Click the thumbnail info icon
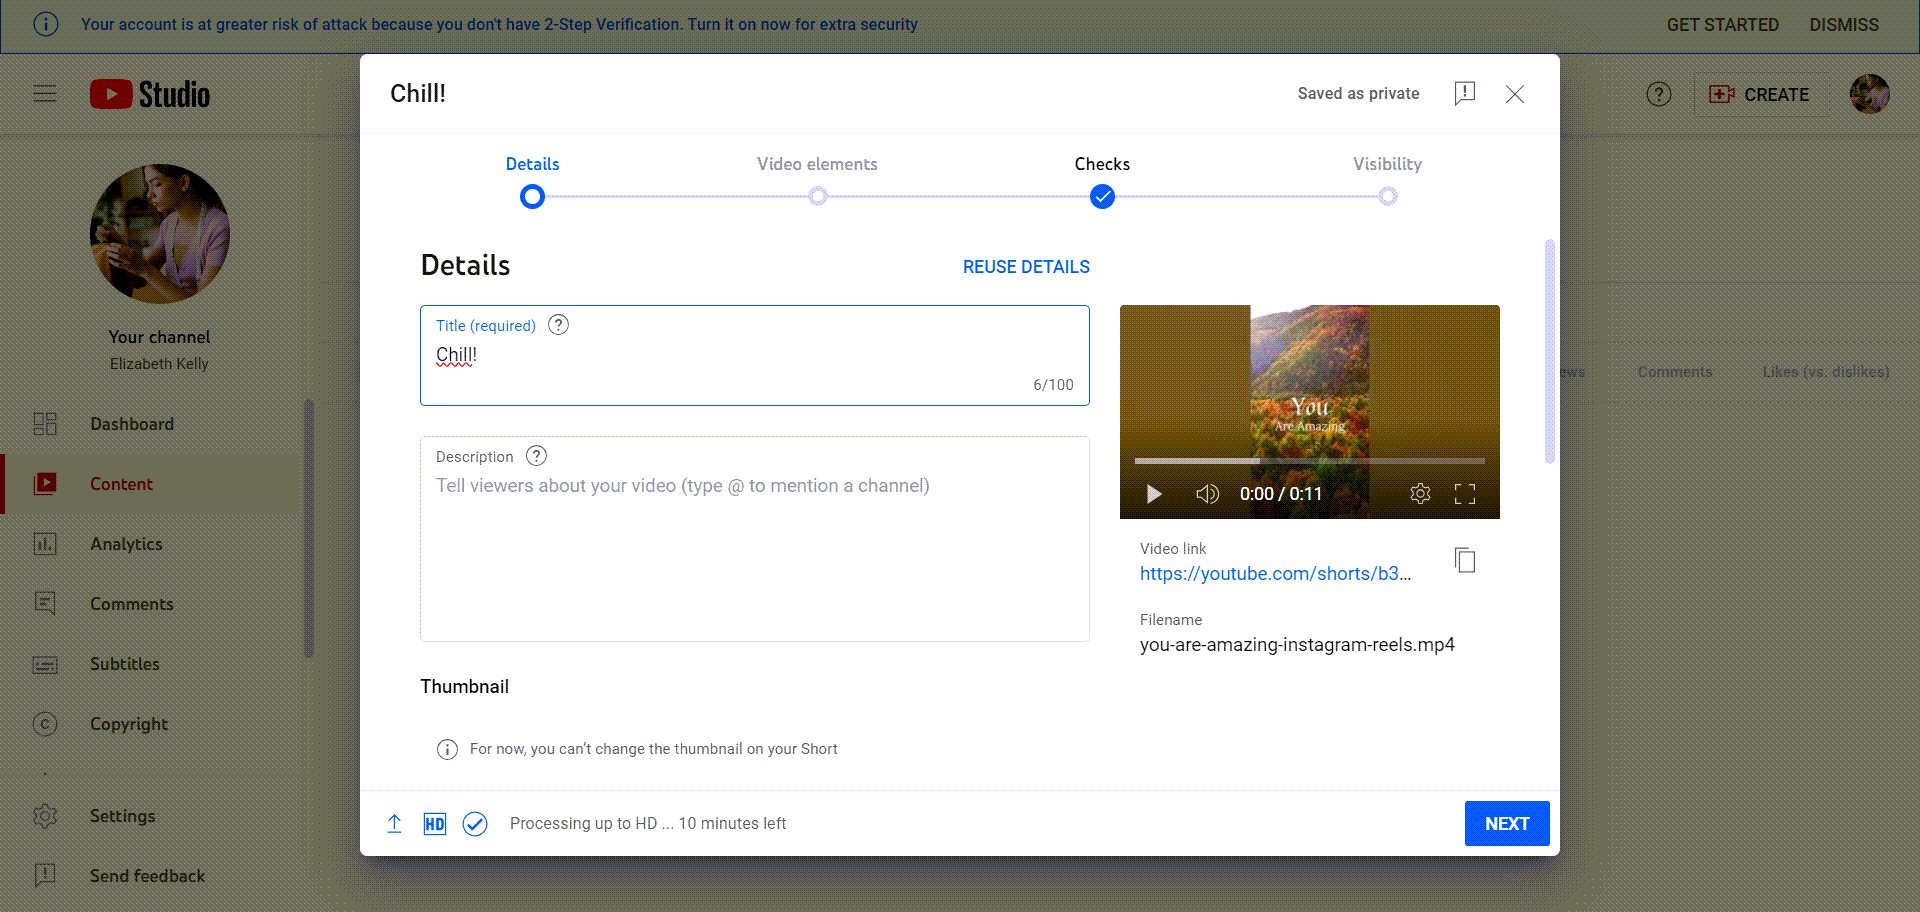The image size is (1920, 912). click(447, 749)
